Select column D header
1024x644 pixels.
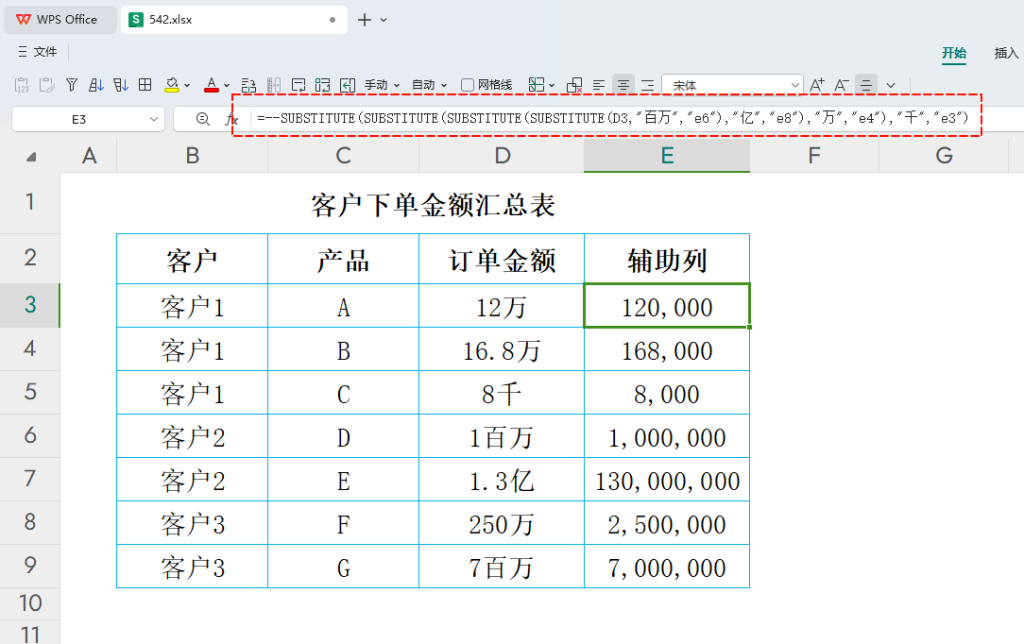502,155
